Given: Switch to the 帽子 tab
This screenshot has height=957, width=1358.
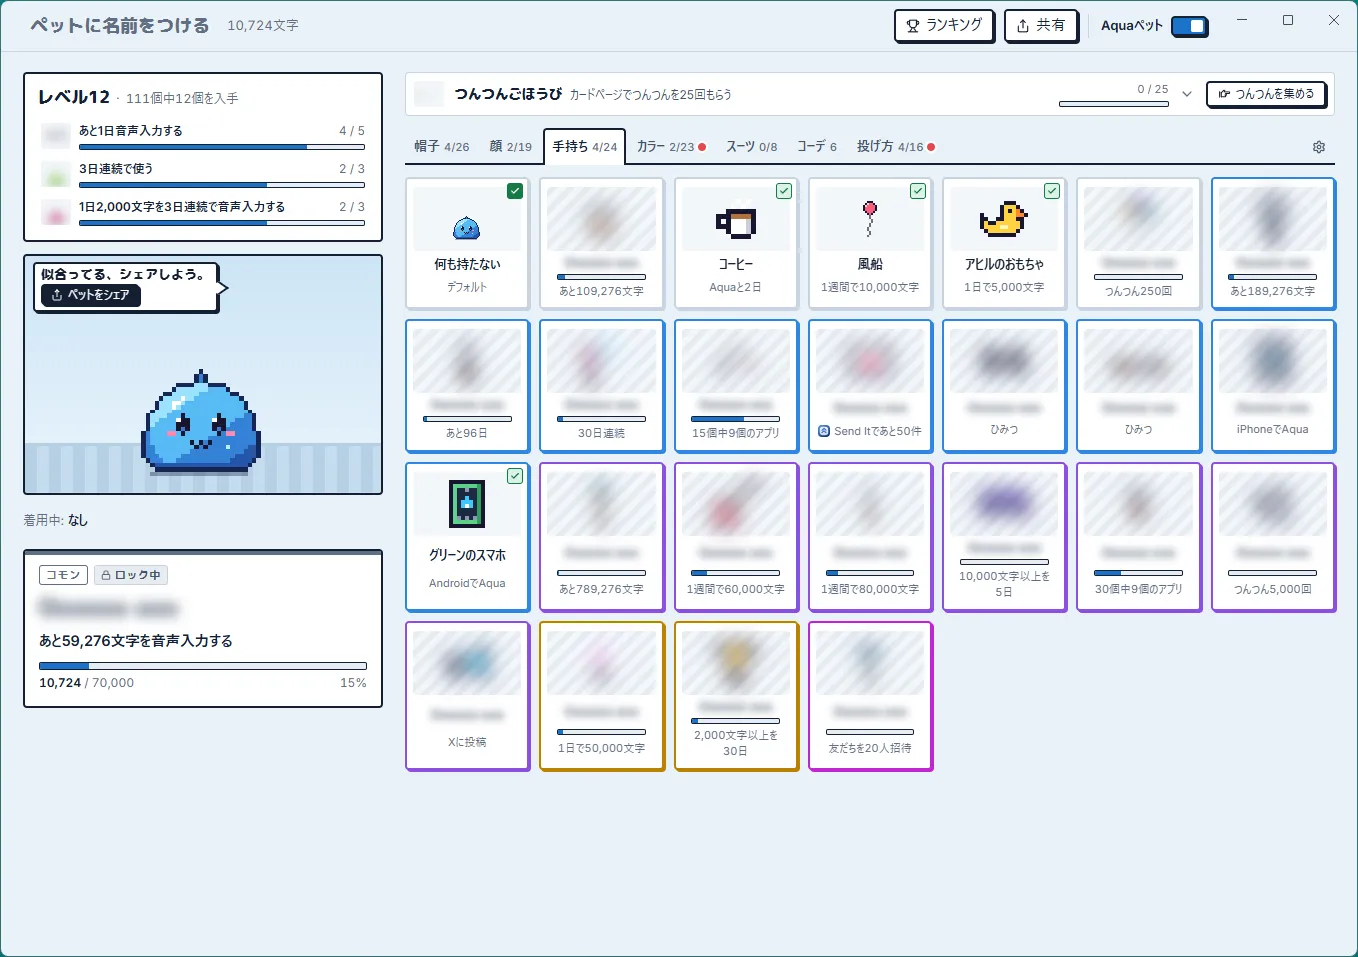Looking at the screenshot, I should tap(442, 147).
